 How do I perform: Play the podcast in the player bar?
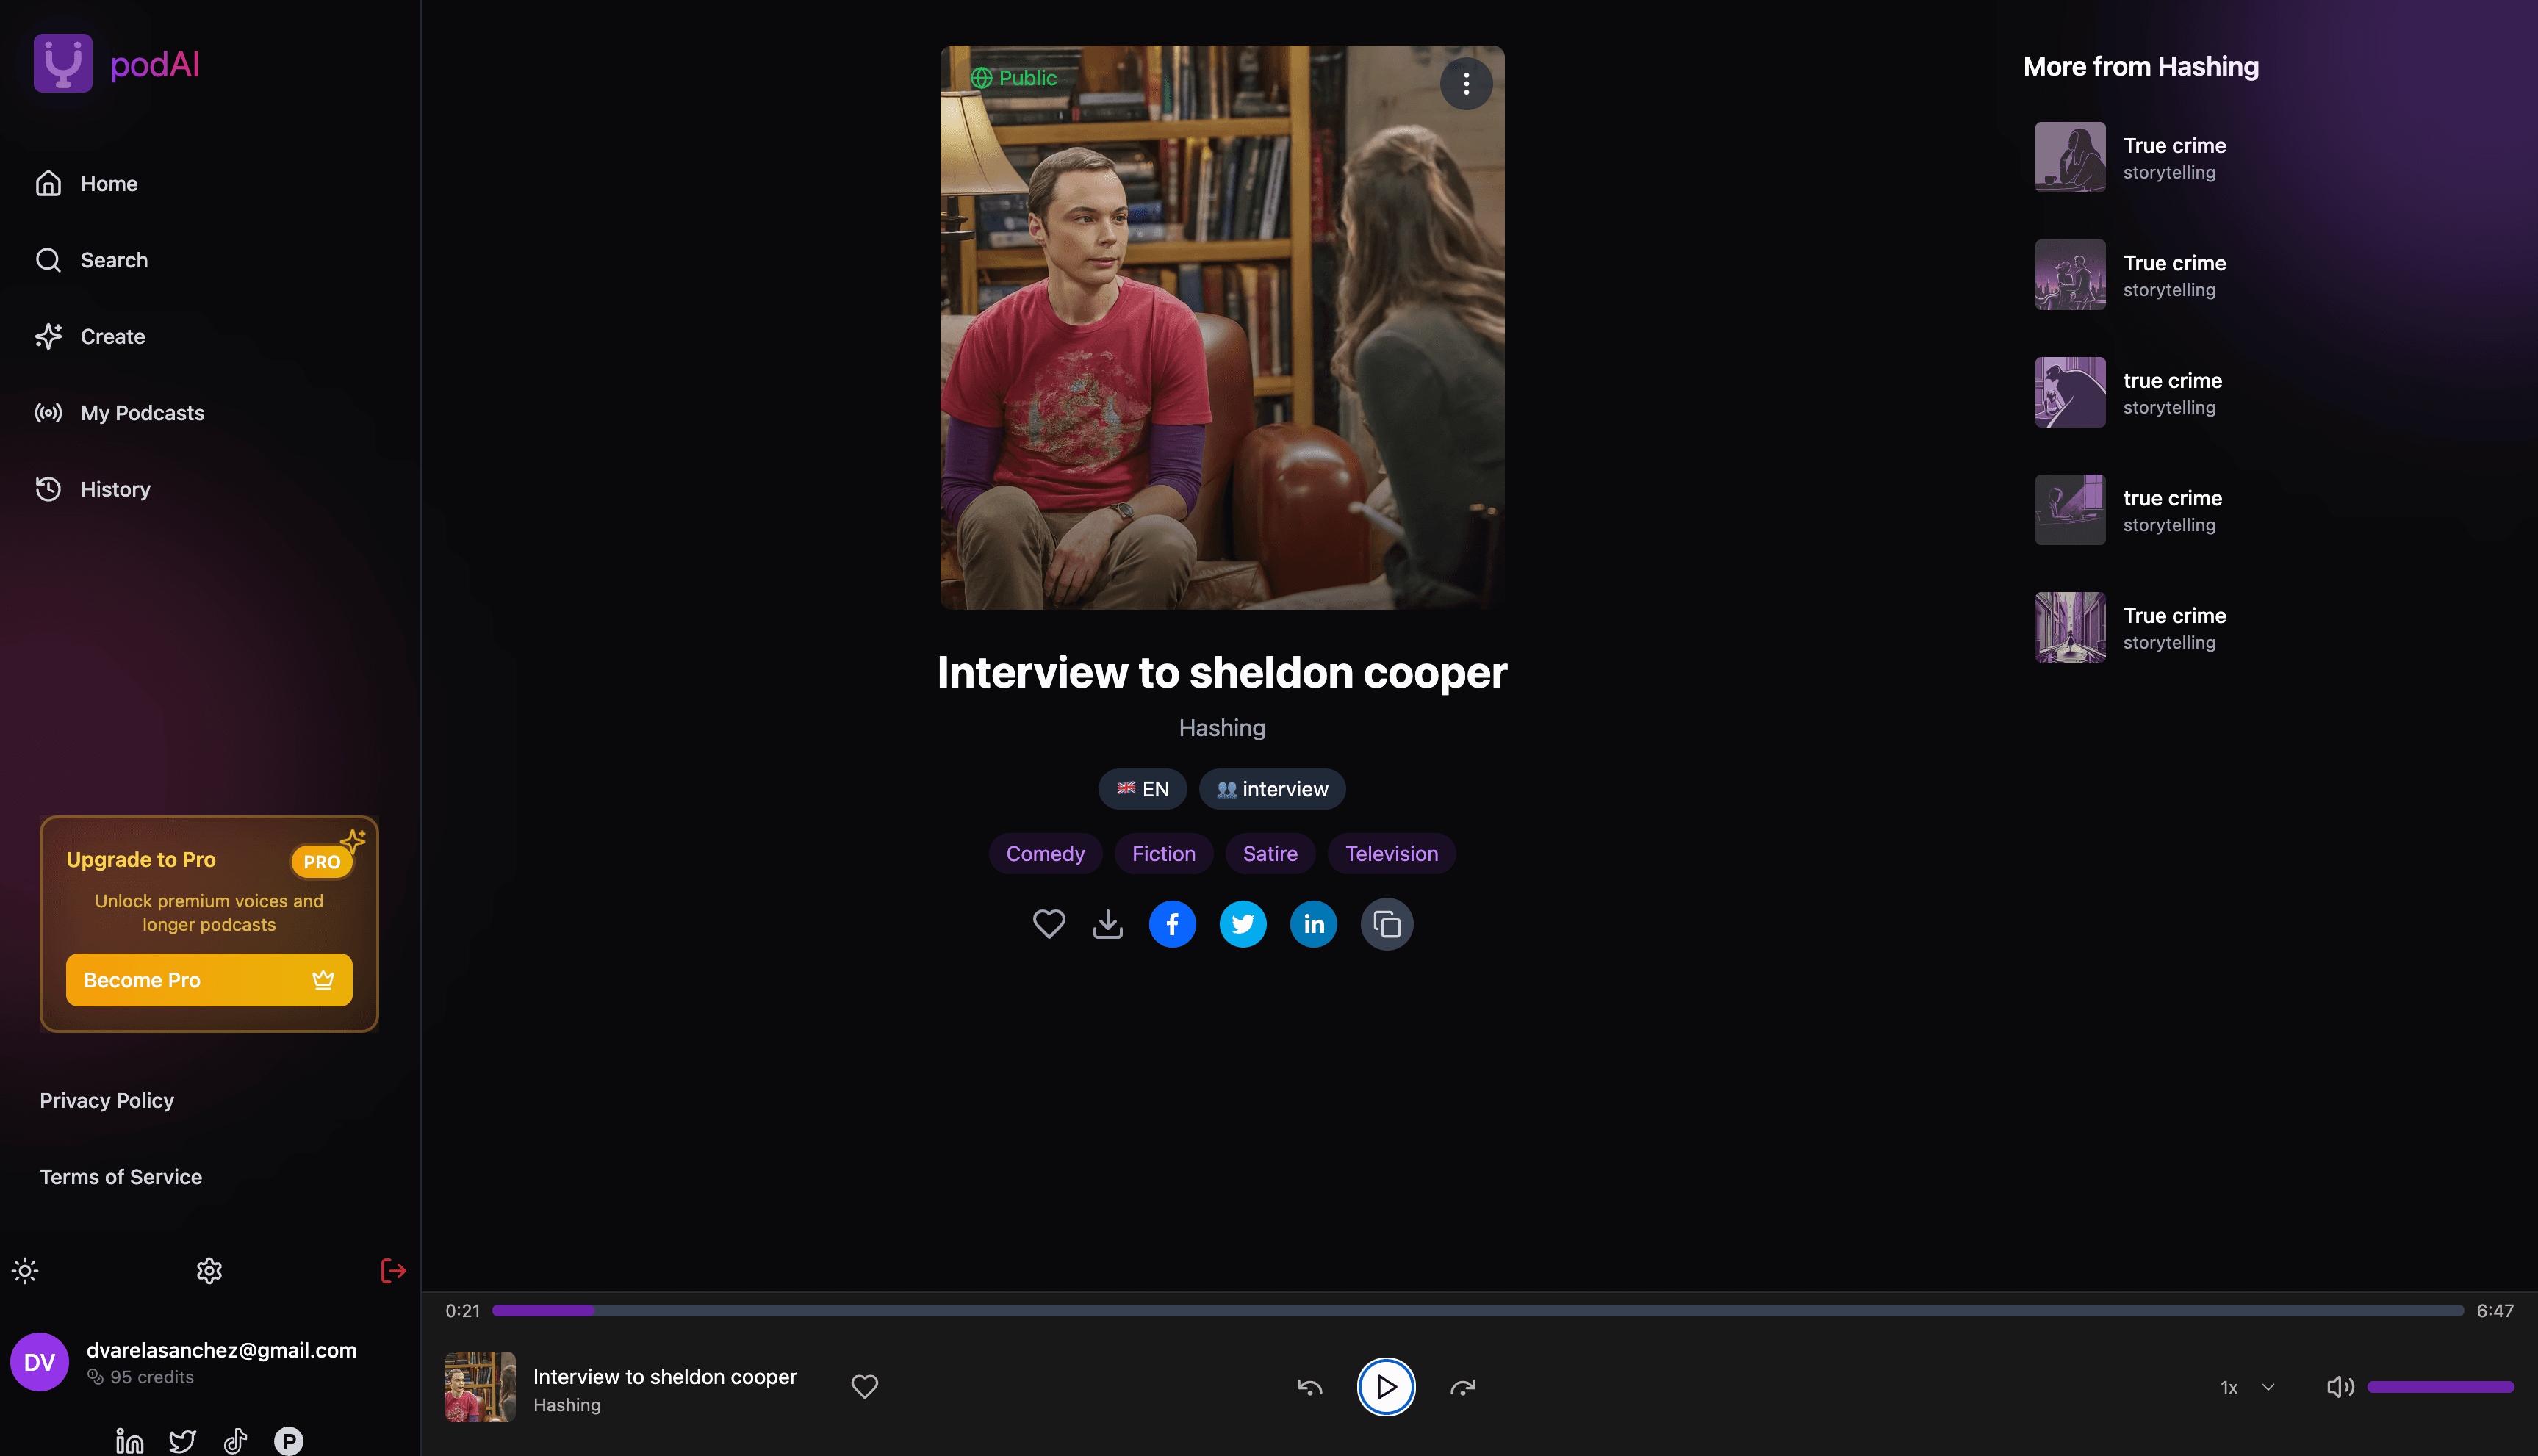[1386, 1387]
